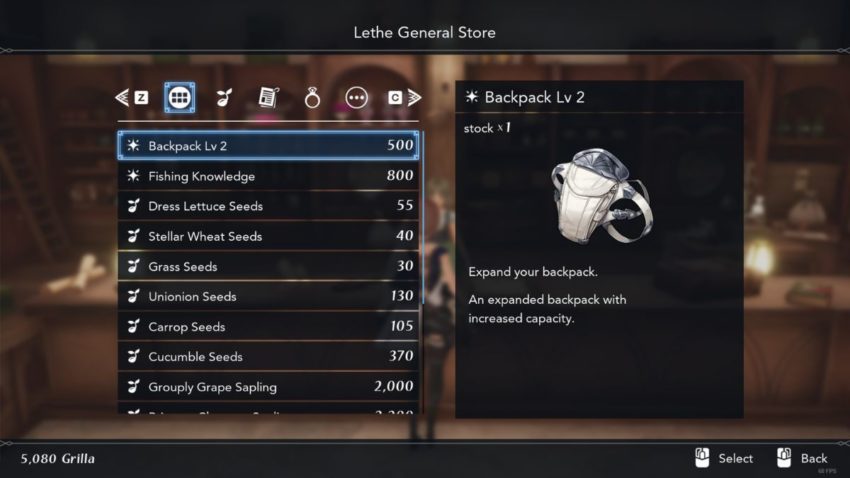Click the item list scrollbar

(x=423, y=217)
